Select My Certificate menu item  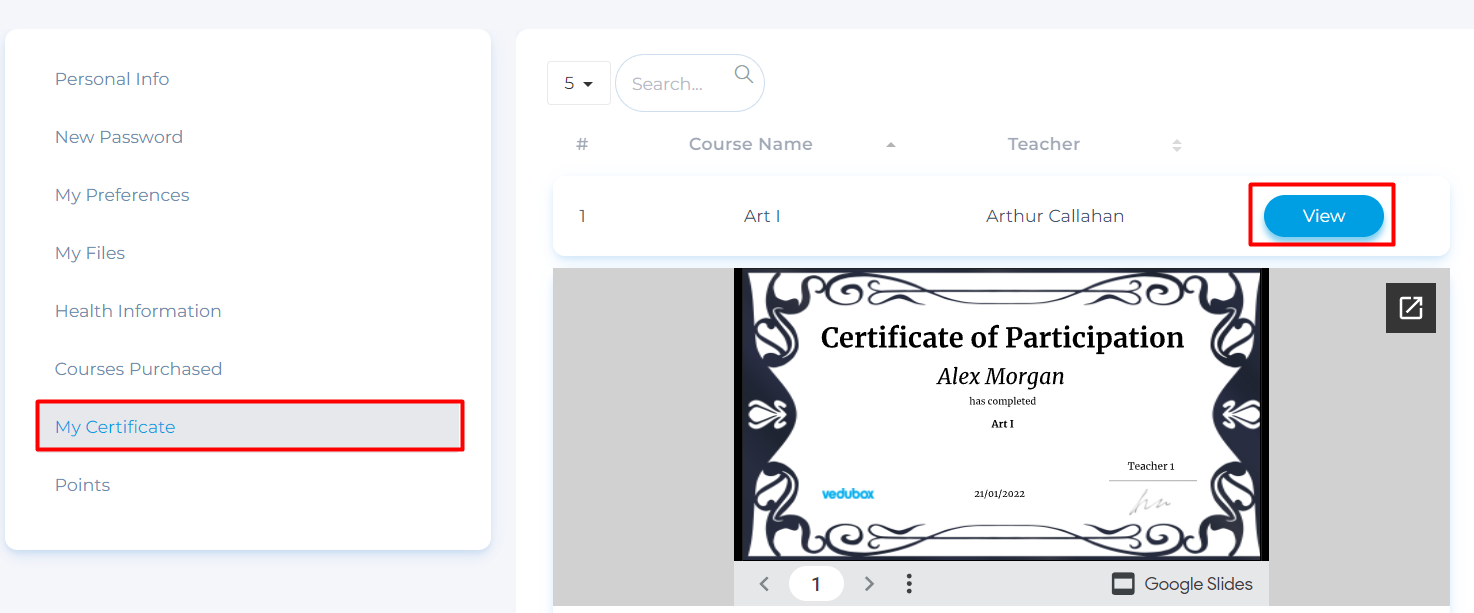tap(115, 427)
